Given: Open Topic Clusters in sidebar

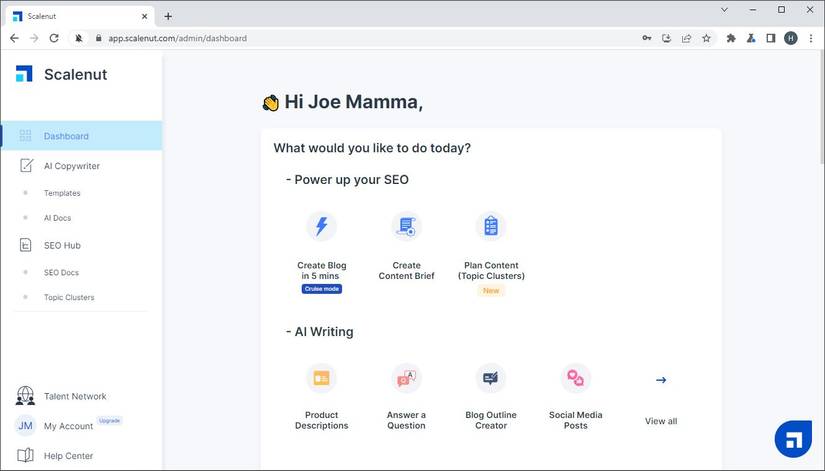Looking at the screenshot, I should pos(69,297).
